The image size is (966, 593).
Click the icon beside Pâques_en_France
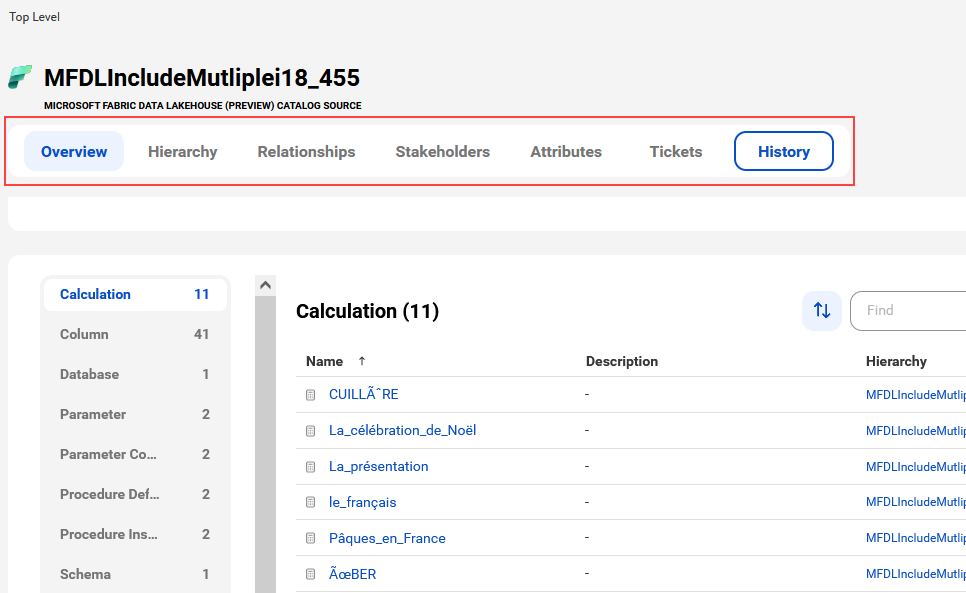pyautogui.click(x=310, y=538)
